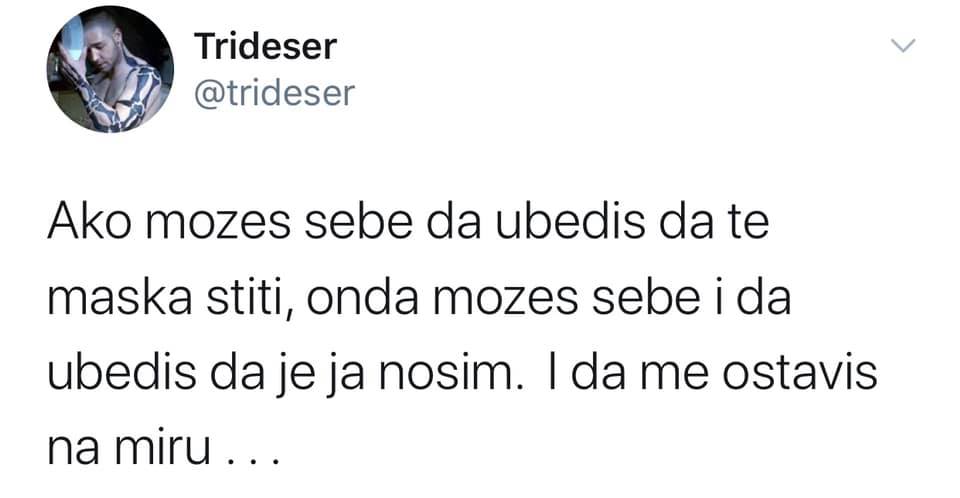Open the @trideser handle link
960x498 pixels.
click(x=272, y=93)
